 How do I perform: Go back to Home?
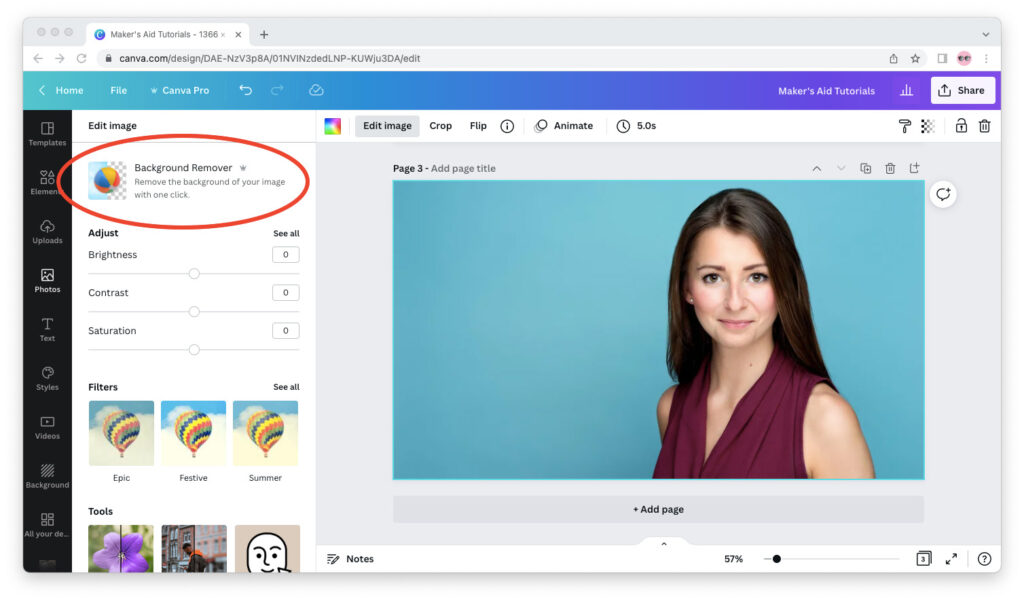pyautogui.click(x=61, y=90)
